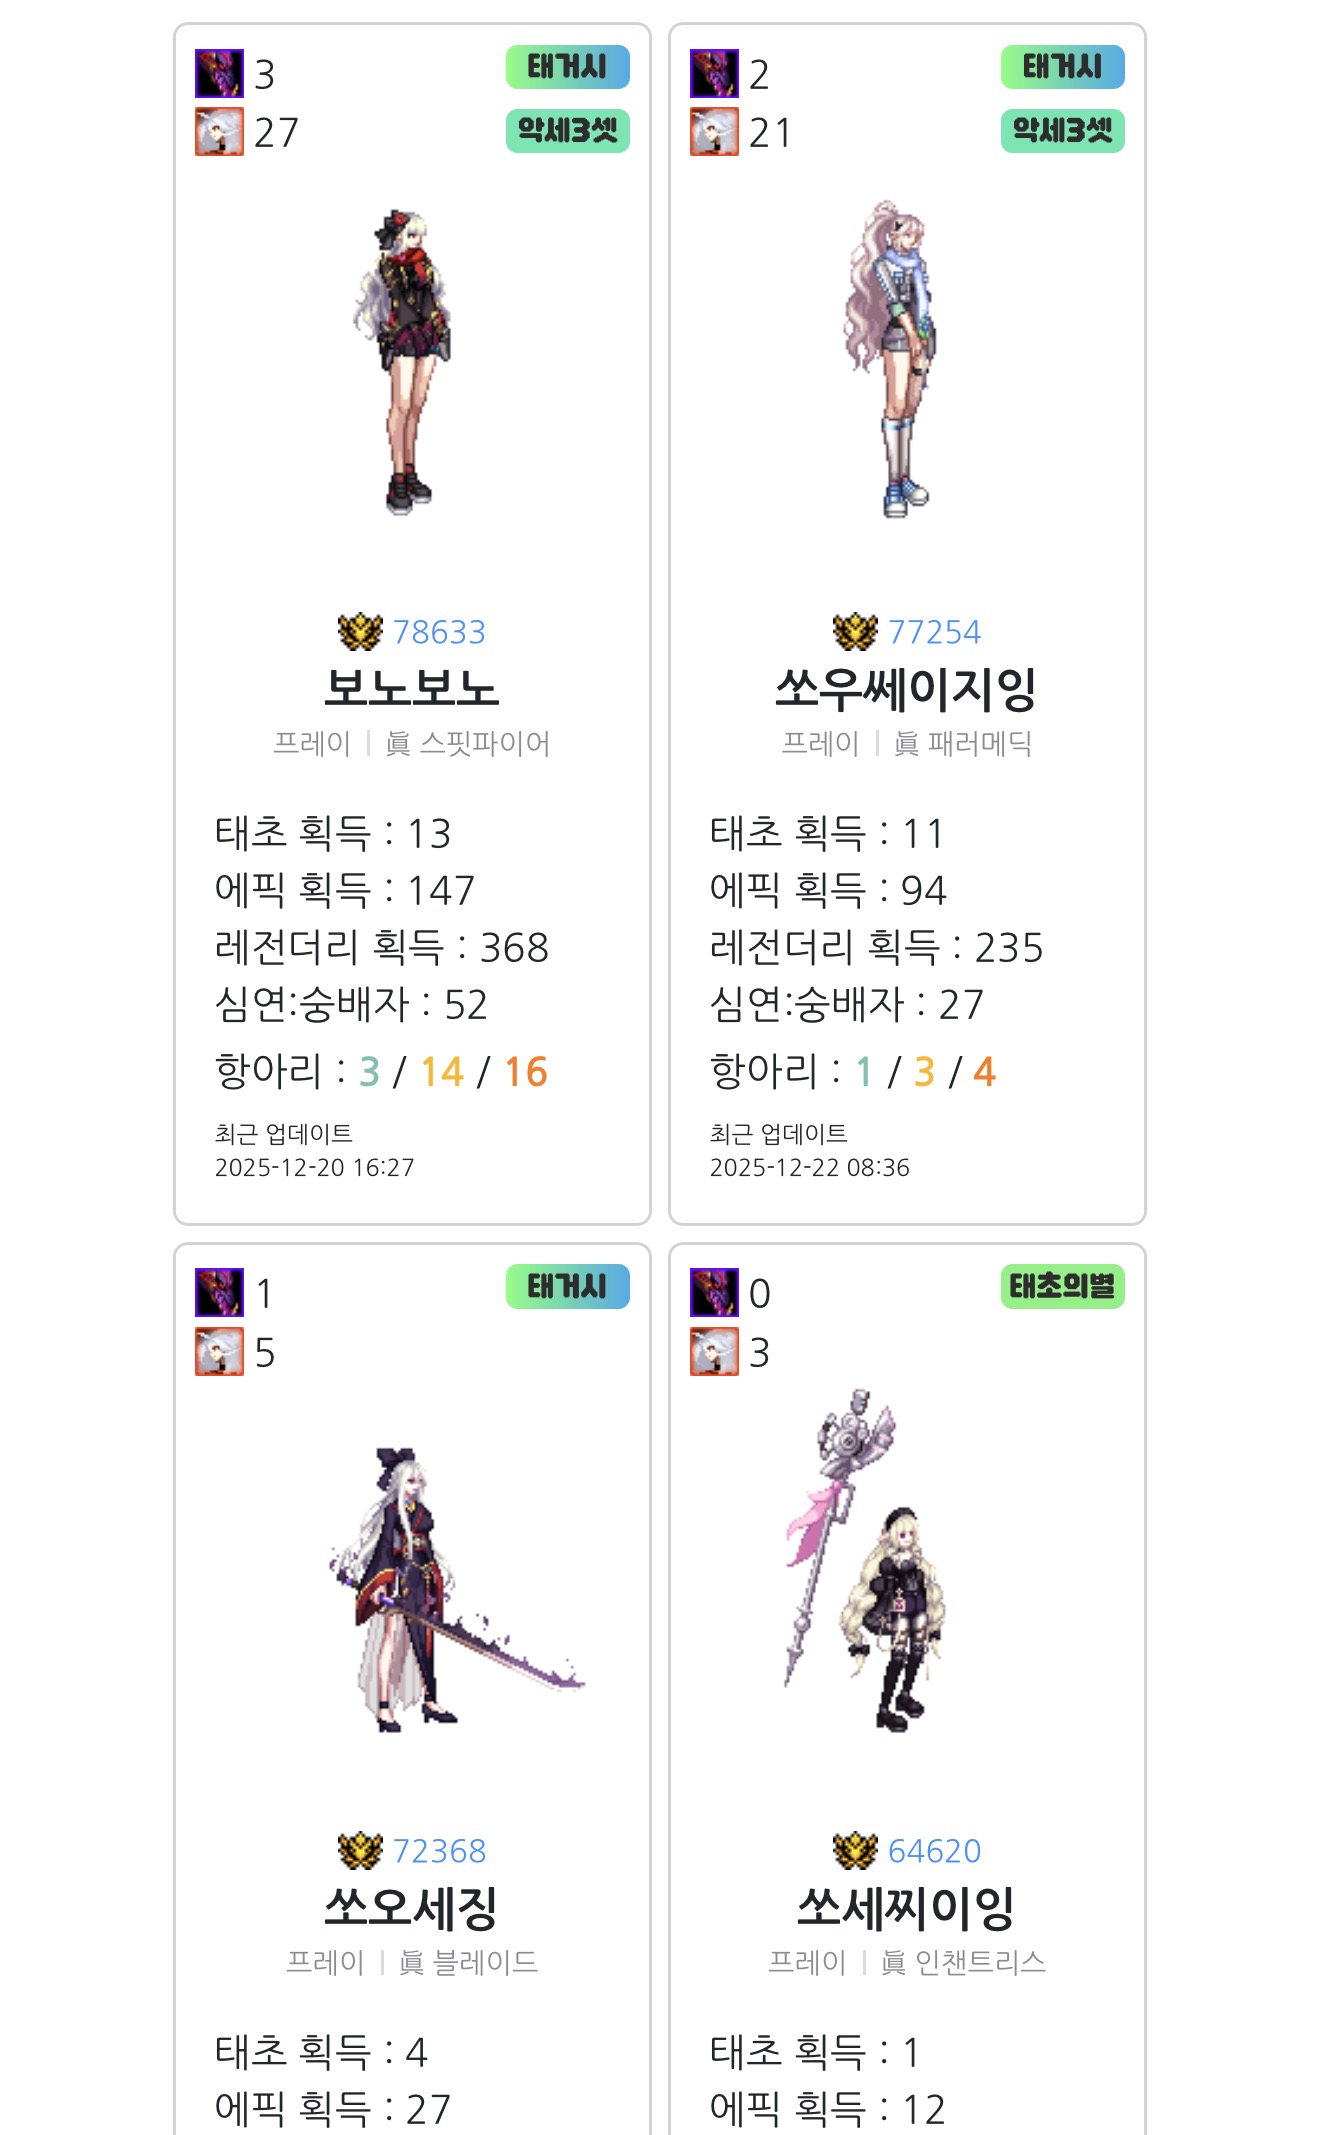Click the gold crest icon beside 64620
This screenshot has width=1320, height=2135.
(x=855, y=1851)
